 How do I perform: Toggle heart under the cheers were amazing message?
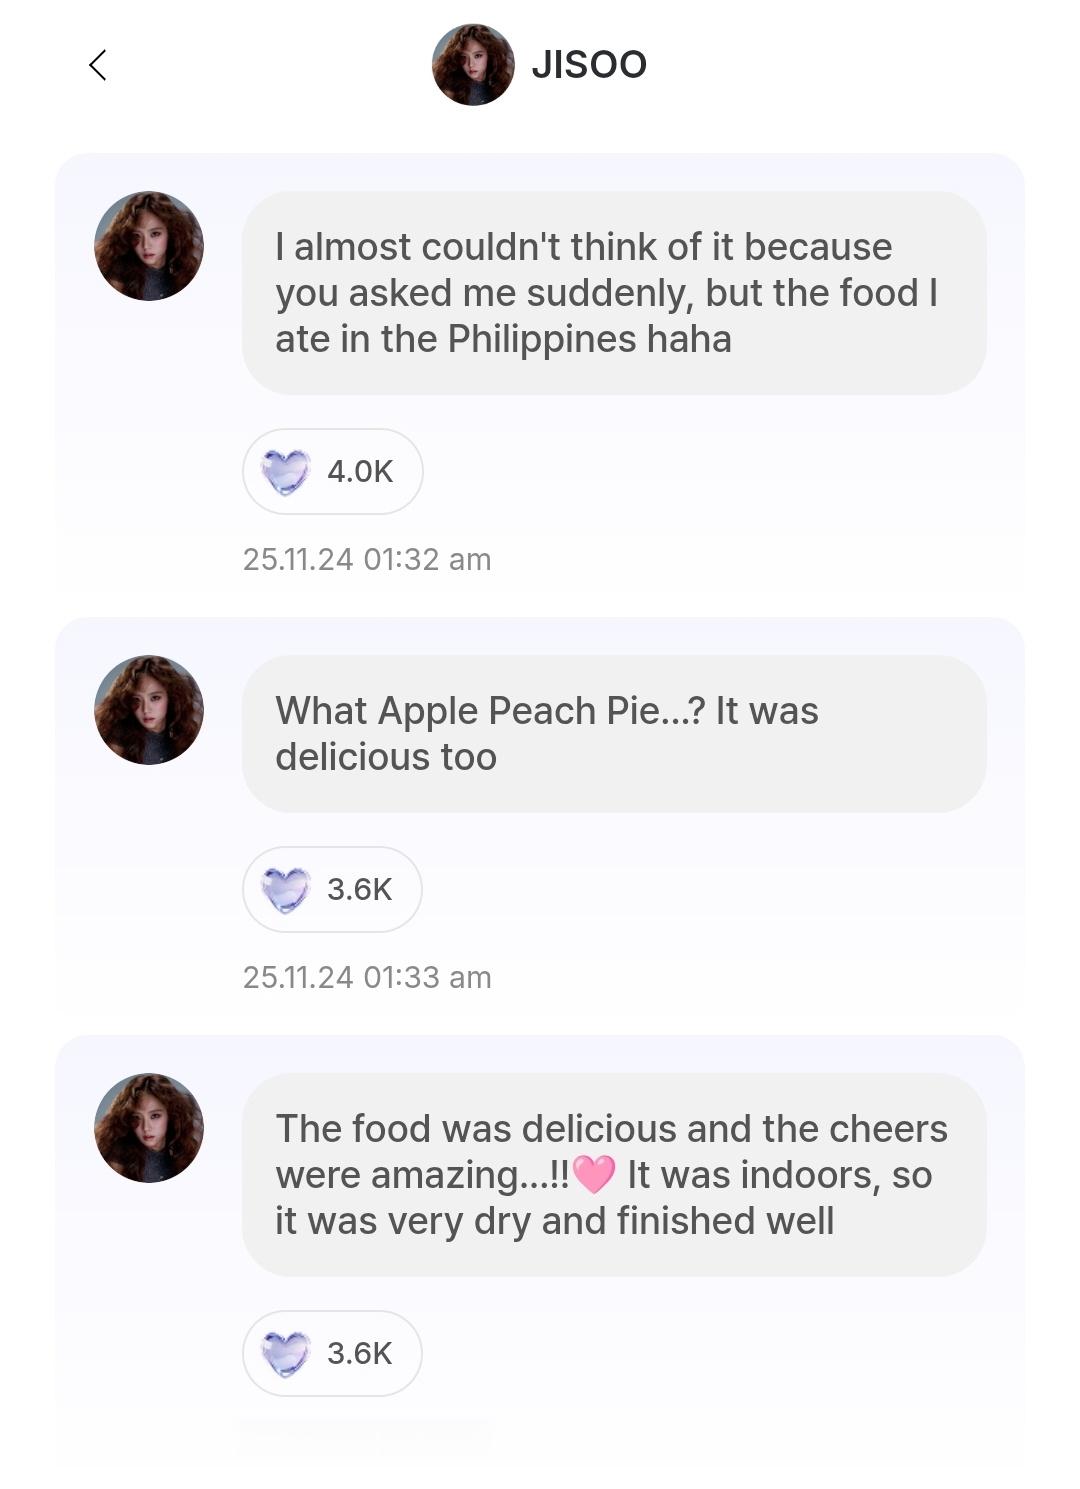point(286,1354)
